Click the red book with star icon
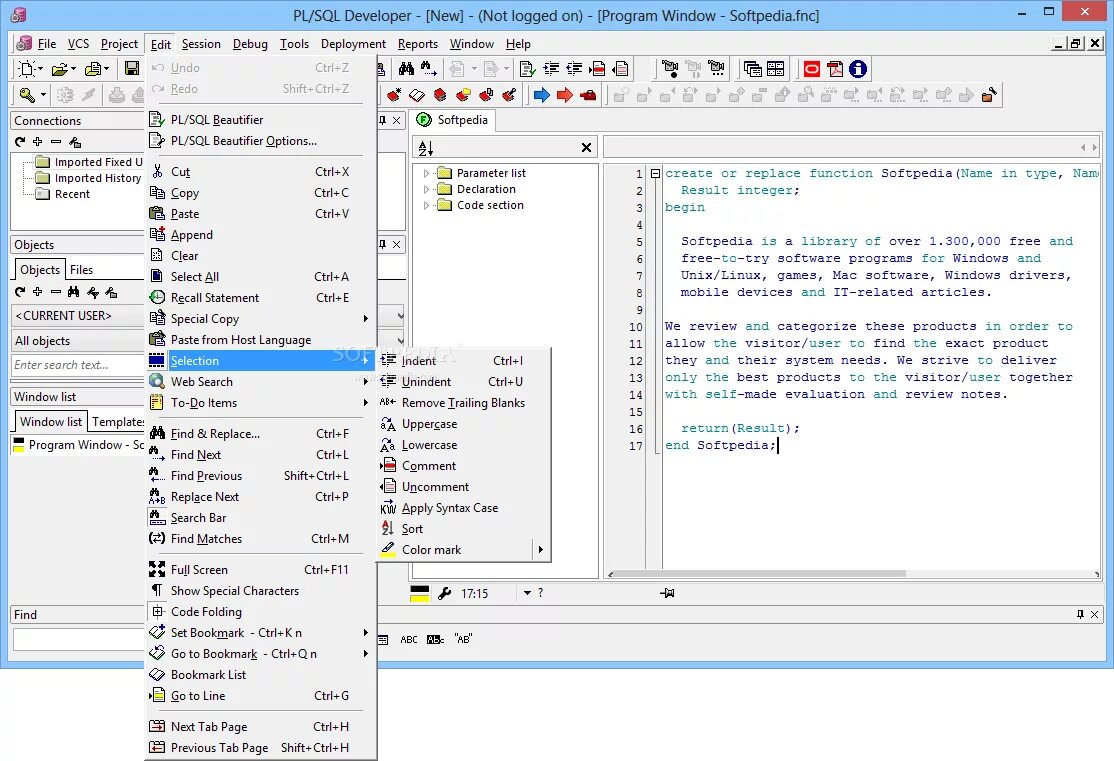This screenshot has height=761, width=1114. click(x=393, y=95)
